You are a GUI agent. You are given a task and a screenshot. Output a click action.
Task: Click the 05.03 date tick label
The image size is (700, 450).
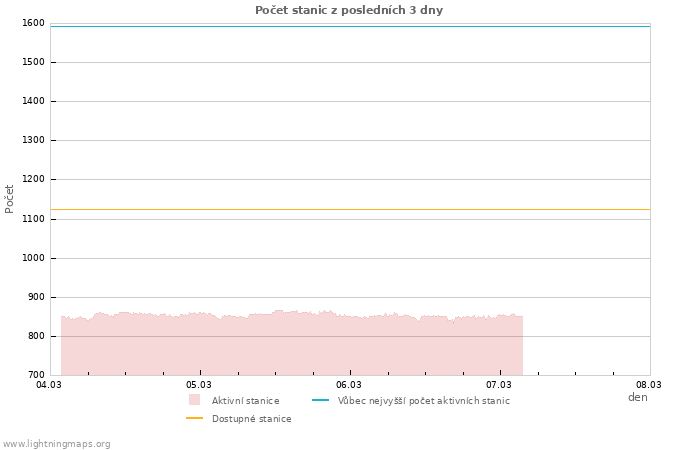[x=199, y=384]
